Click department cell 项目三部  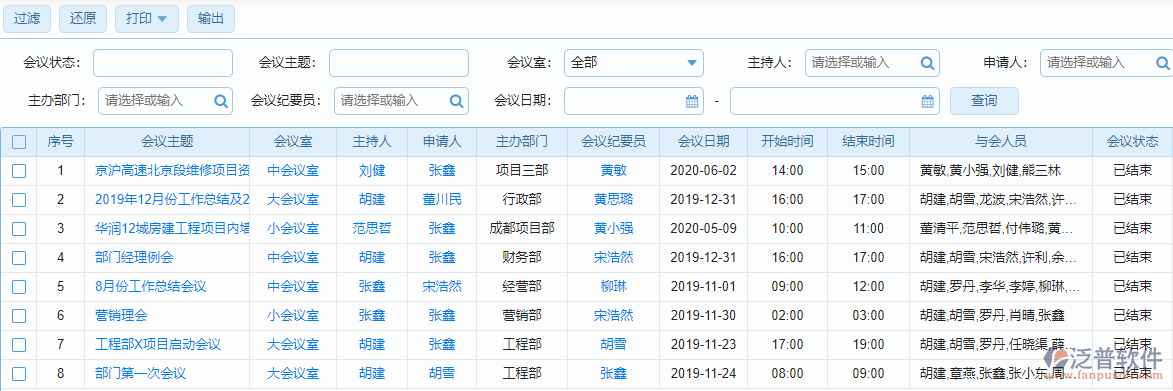coord(522,170)
